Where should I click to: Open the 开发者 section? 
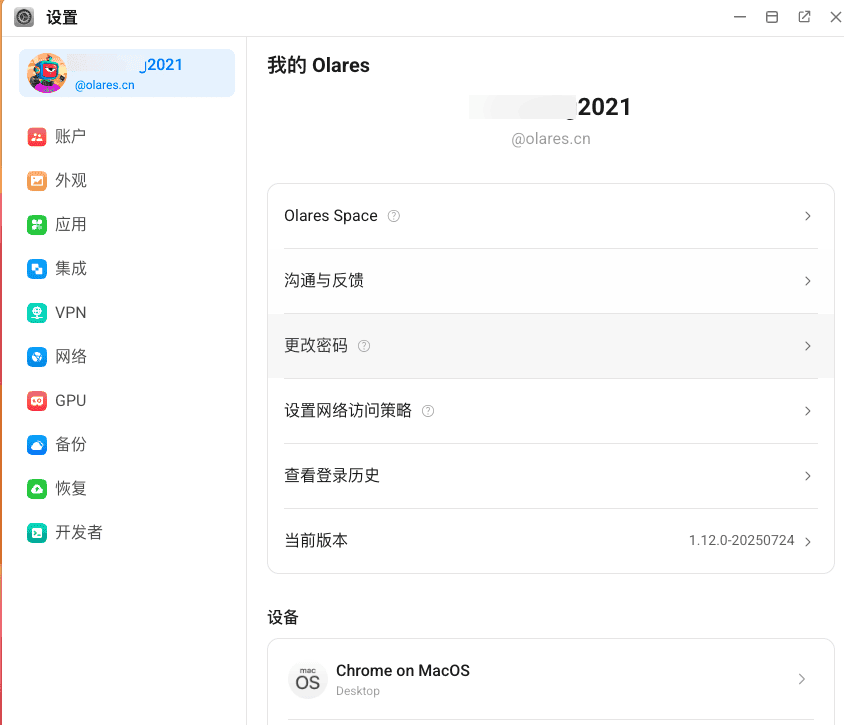(x=126, y=533)
